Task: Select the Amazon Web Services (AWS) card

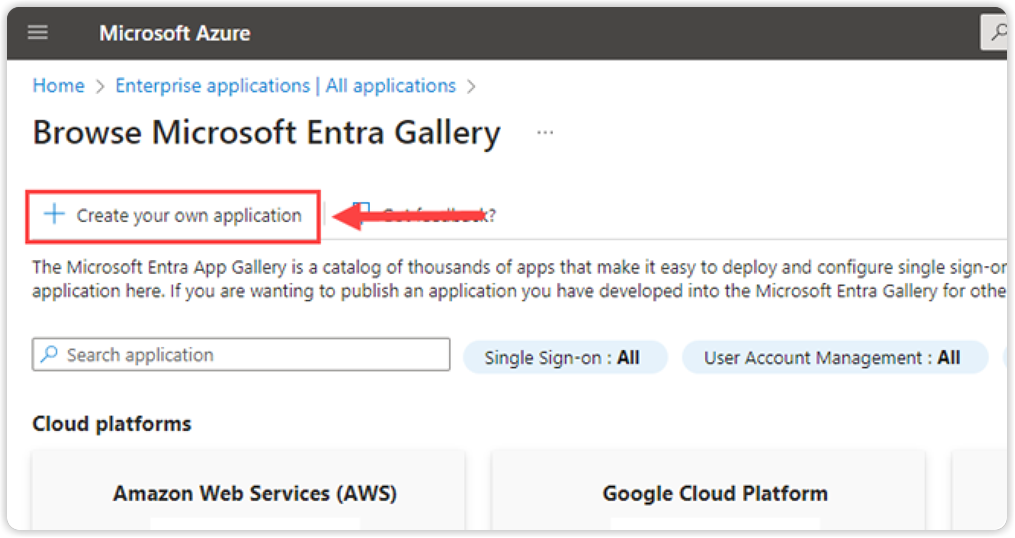Action: (249, 491)
